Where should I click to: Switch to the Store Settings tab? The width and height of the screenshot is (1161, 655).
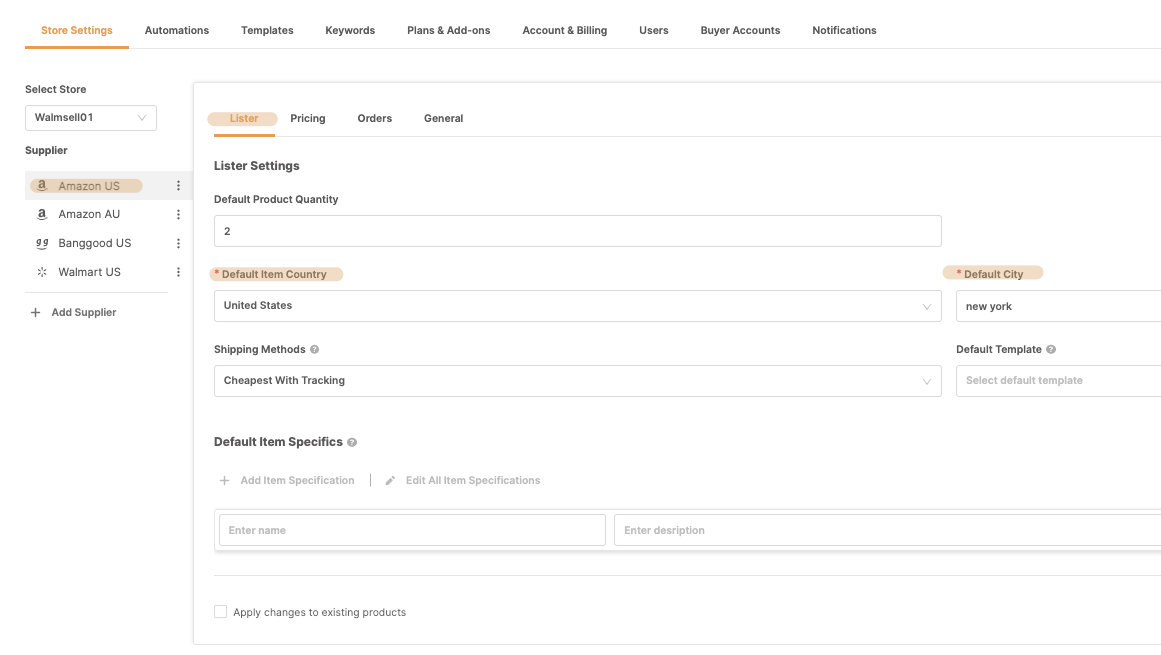point(77,30)
